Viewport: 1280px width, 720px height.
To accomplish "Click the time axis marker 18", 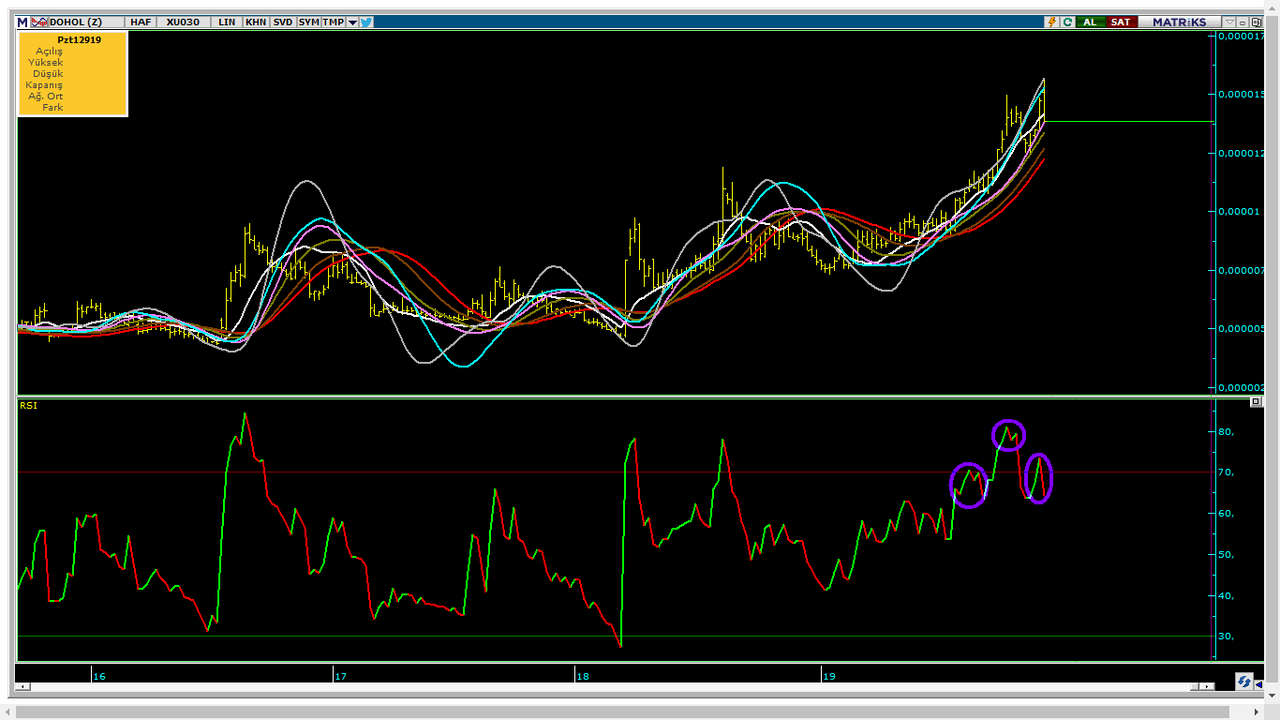I will click(583, 677).
